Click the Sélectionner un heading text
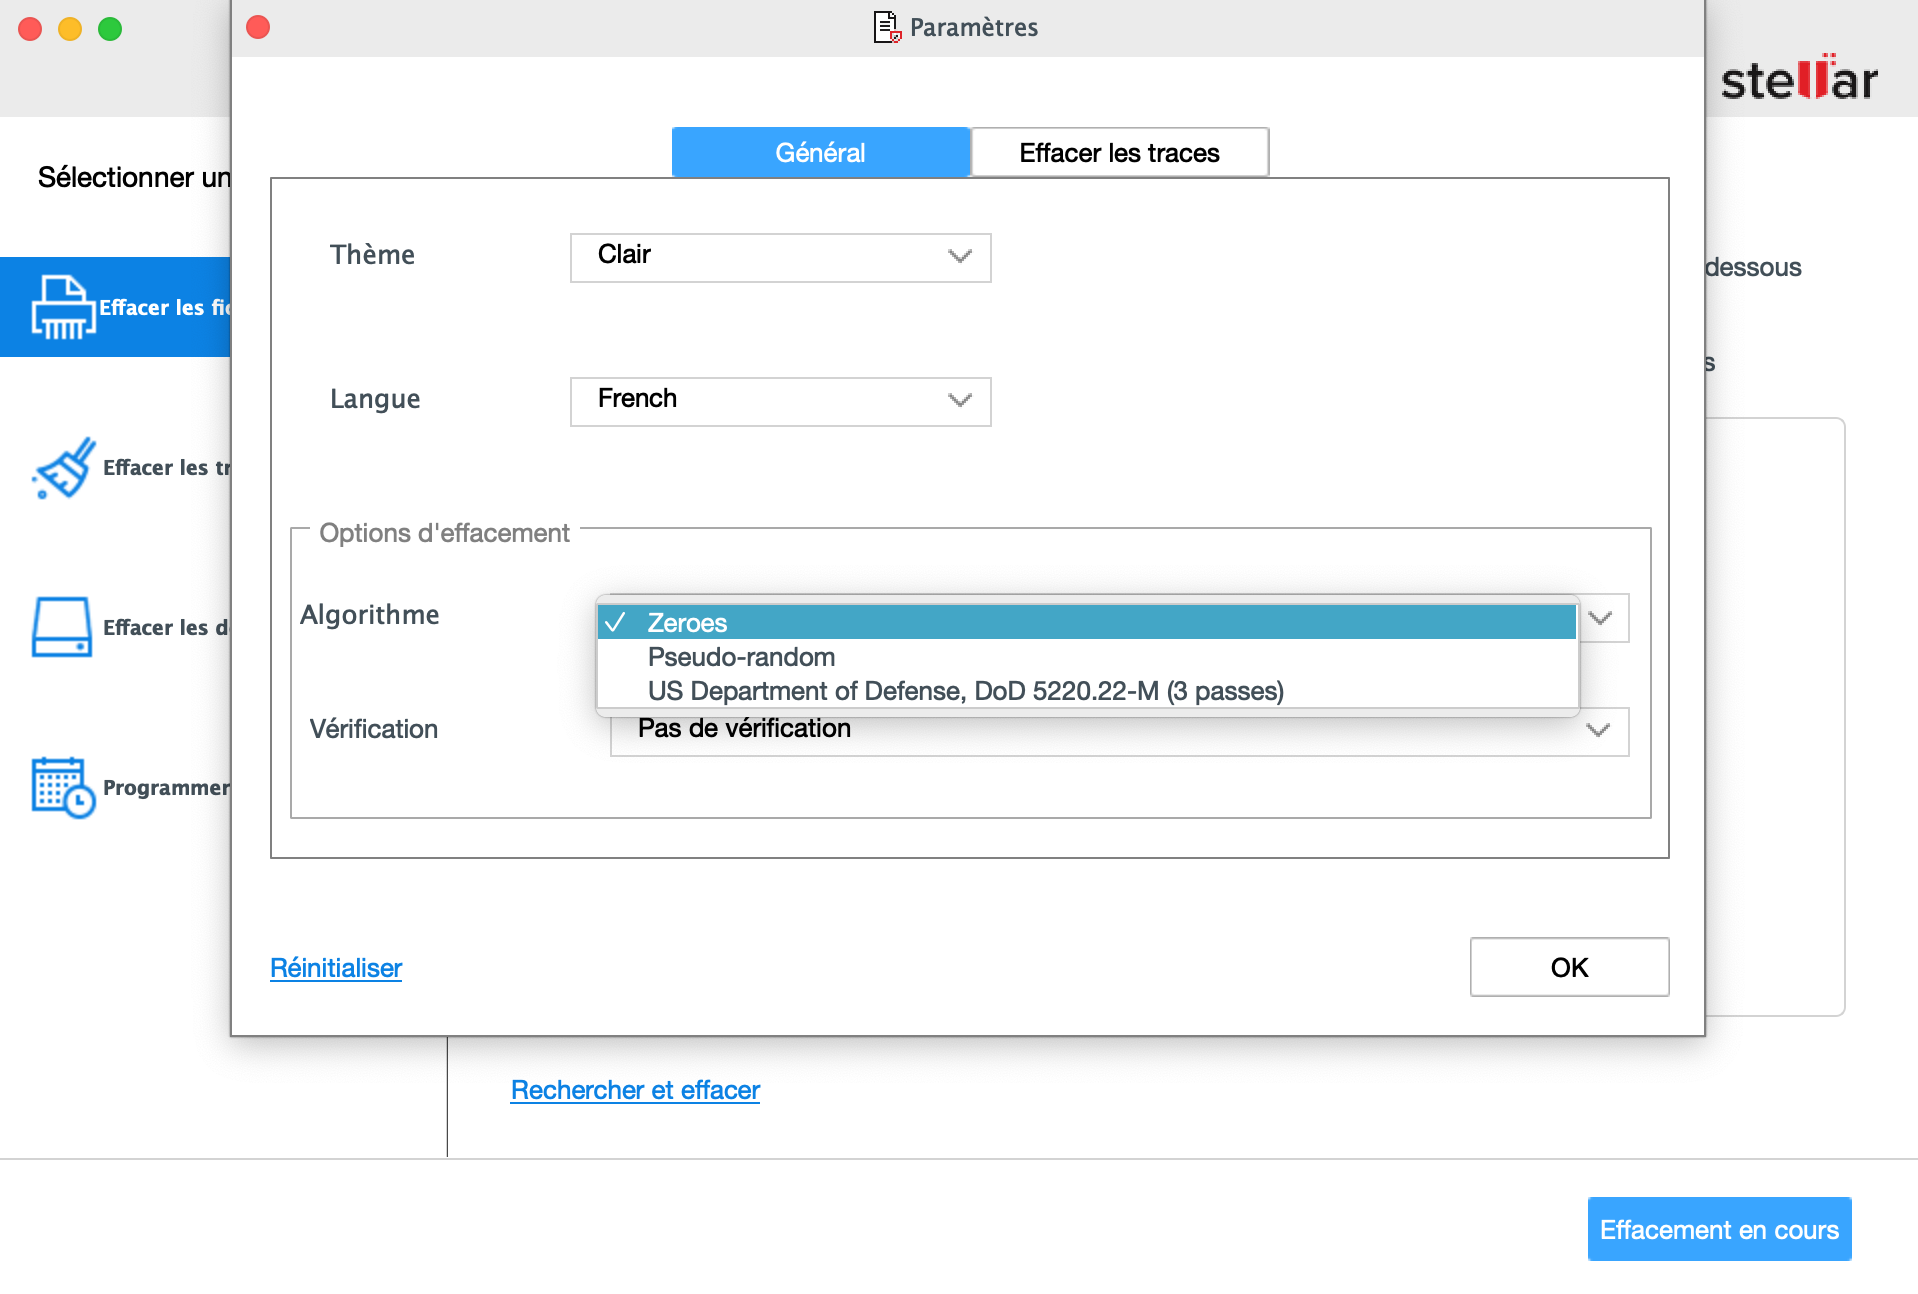Screen dimensions: 1918x1294 (x=134, y=177)
